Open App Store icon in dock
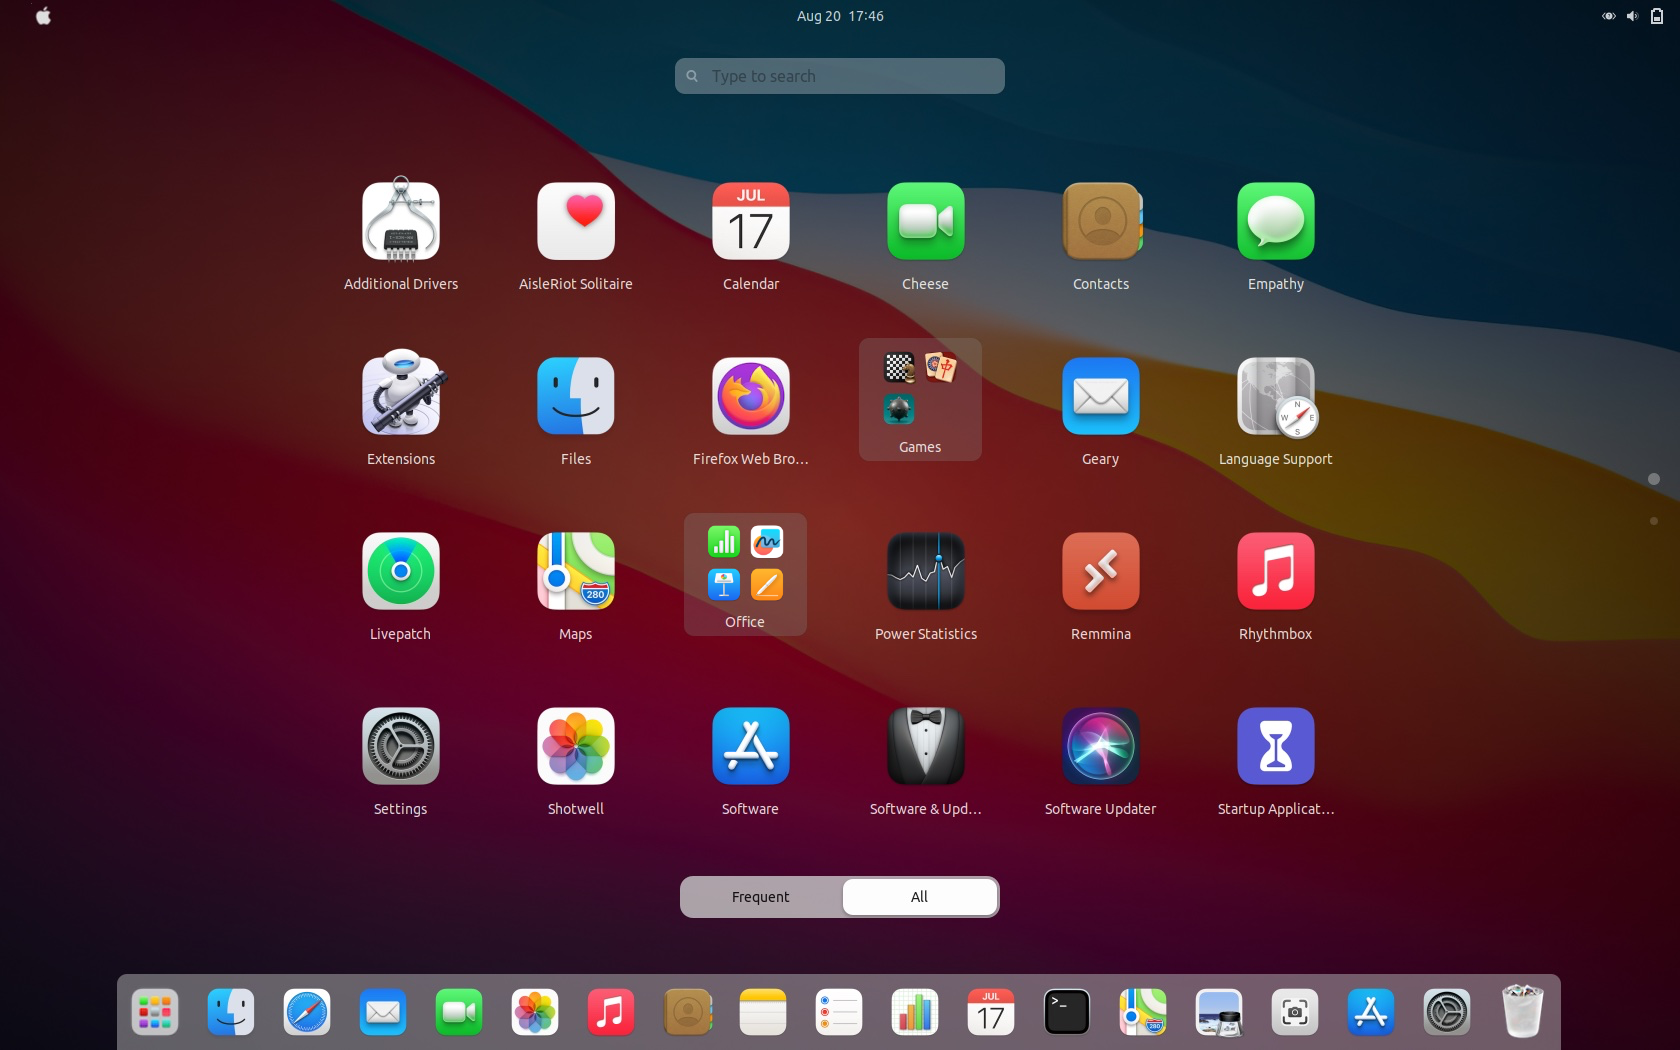This screenshot has width=1680, height=1050. [1371, 1013]
